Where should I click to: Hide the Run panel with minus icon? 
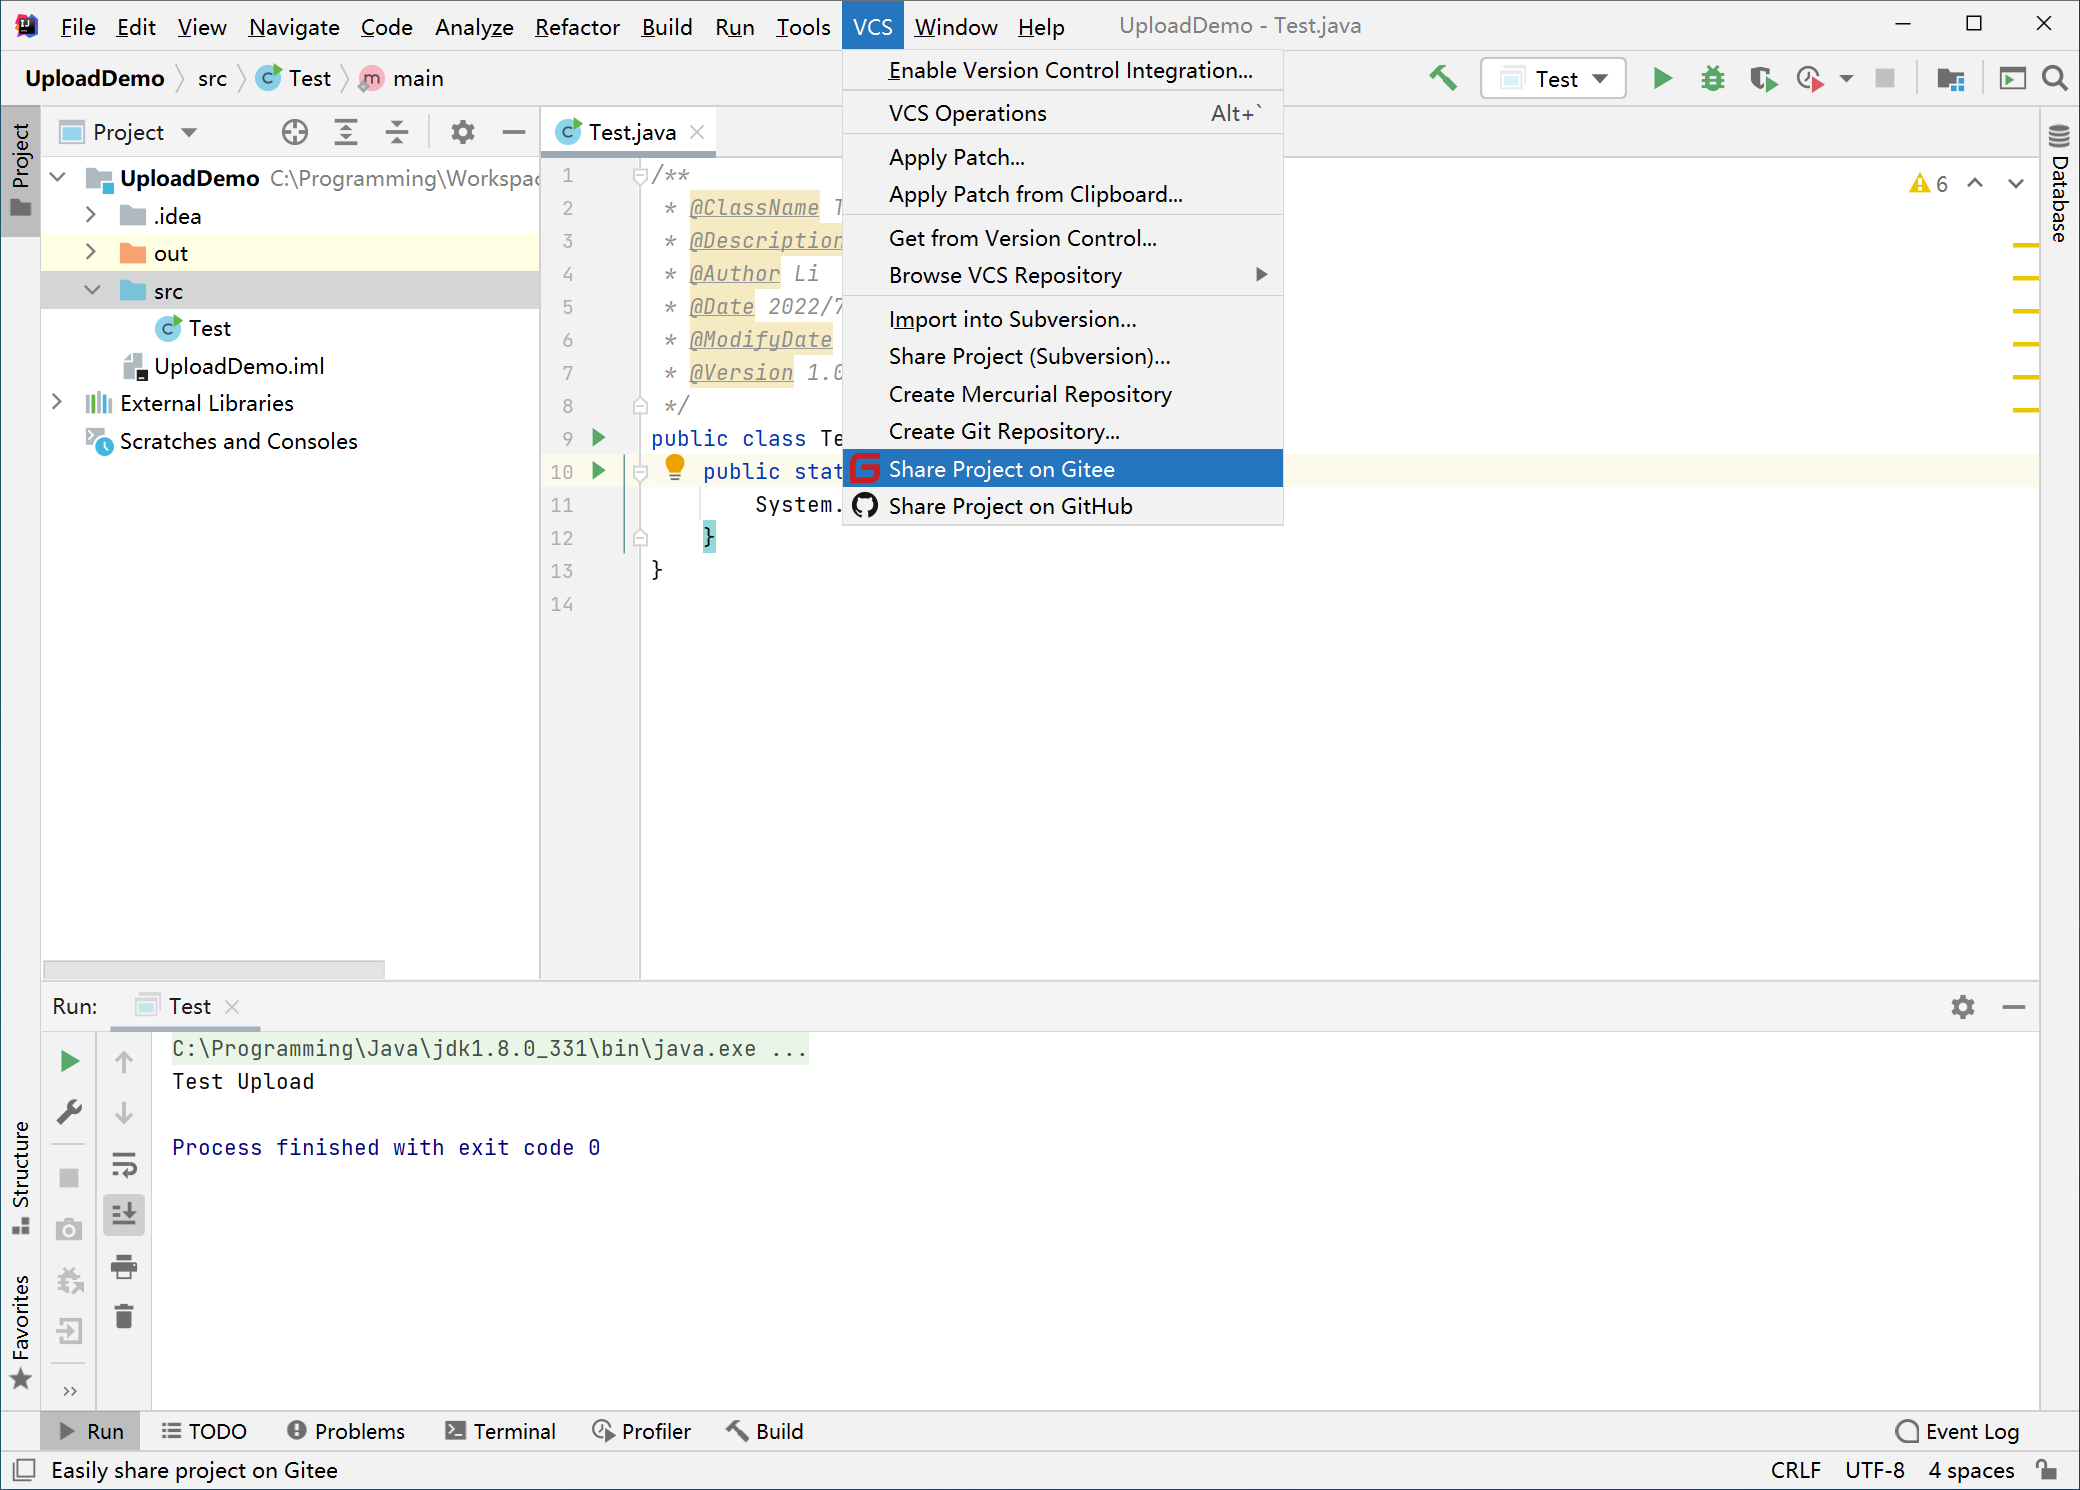pos(2014,1007)
